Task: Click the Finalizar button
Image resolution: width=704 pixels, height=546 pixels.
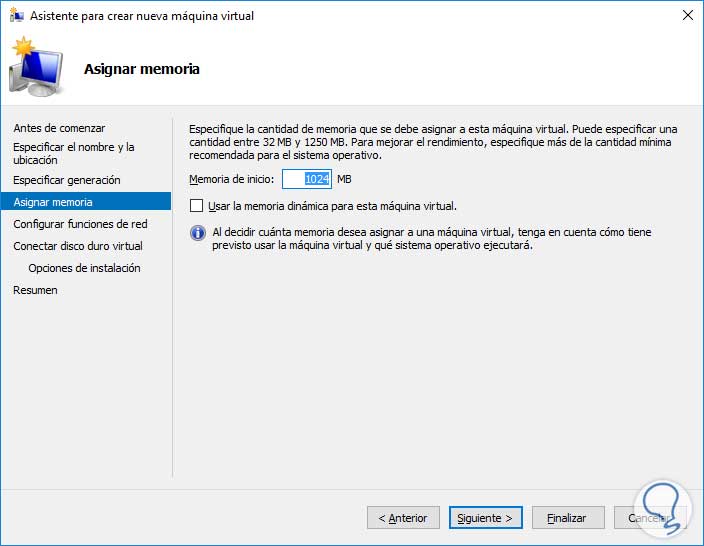Action: point(568,518)
